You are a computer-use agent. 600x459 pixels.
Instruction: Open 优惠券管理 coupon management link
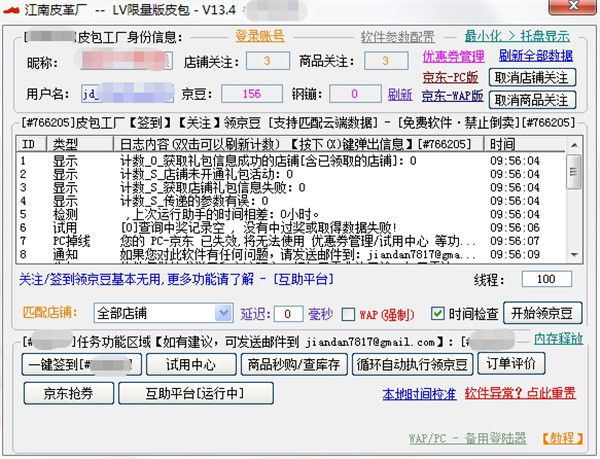(453, 57)
